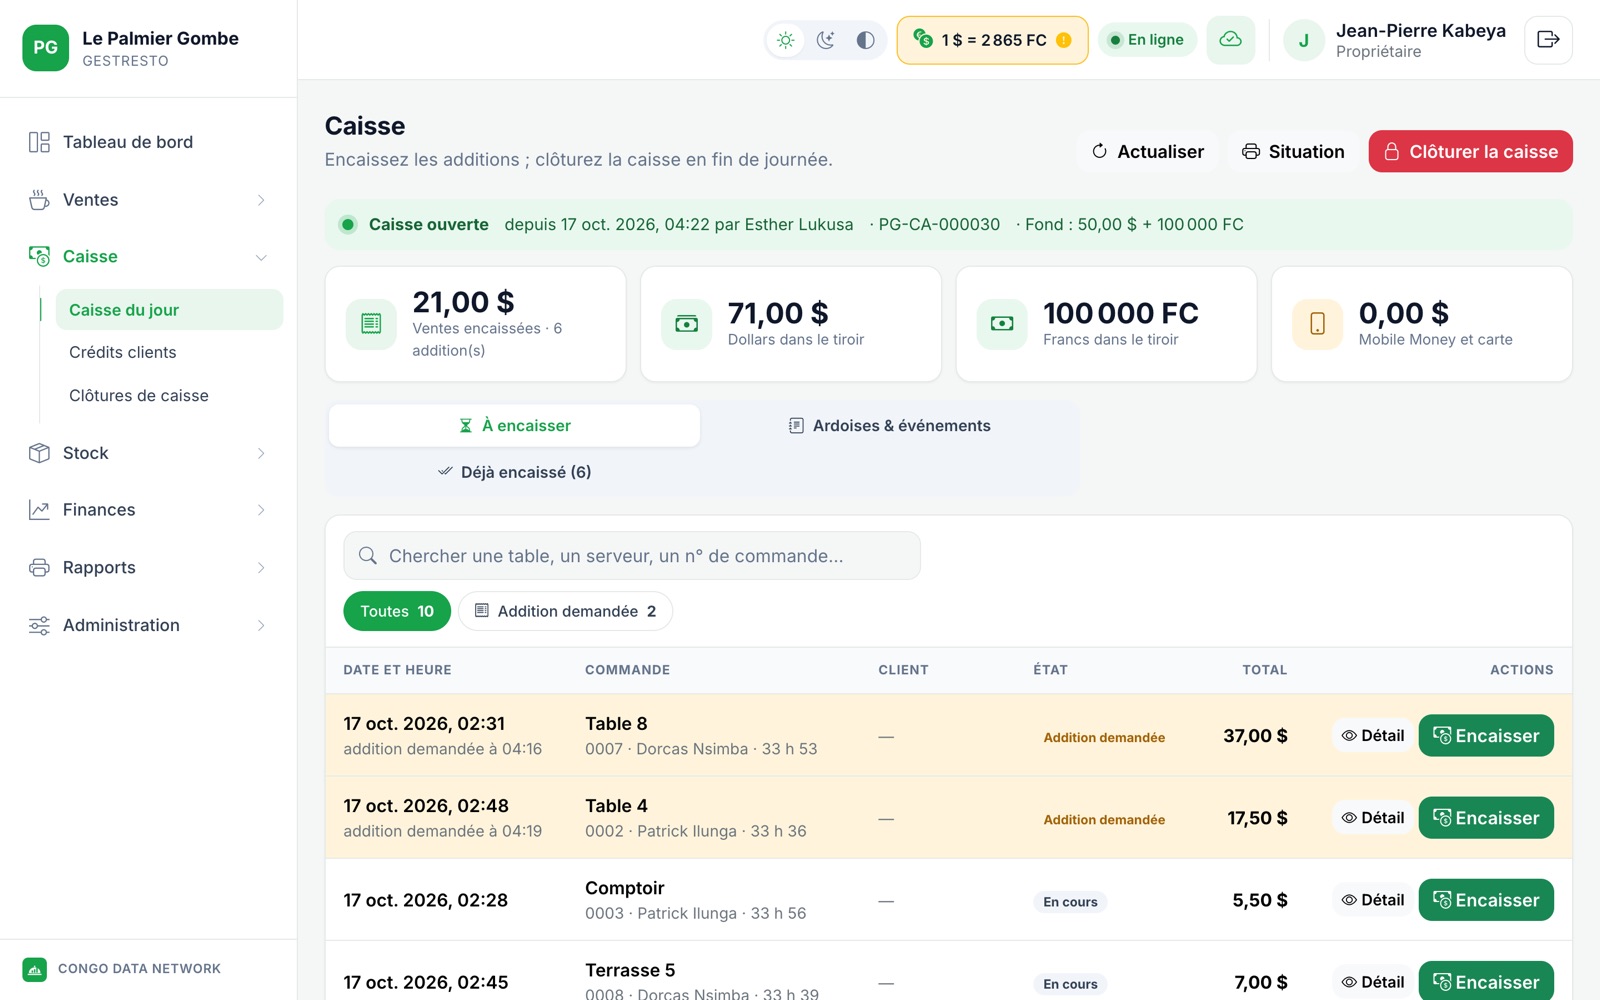Click the En ligne status badge
1600x1000 pixels.
(x=1147, y=40)
